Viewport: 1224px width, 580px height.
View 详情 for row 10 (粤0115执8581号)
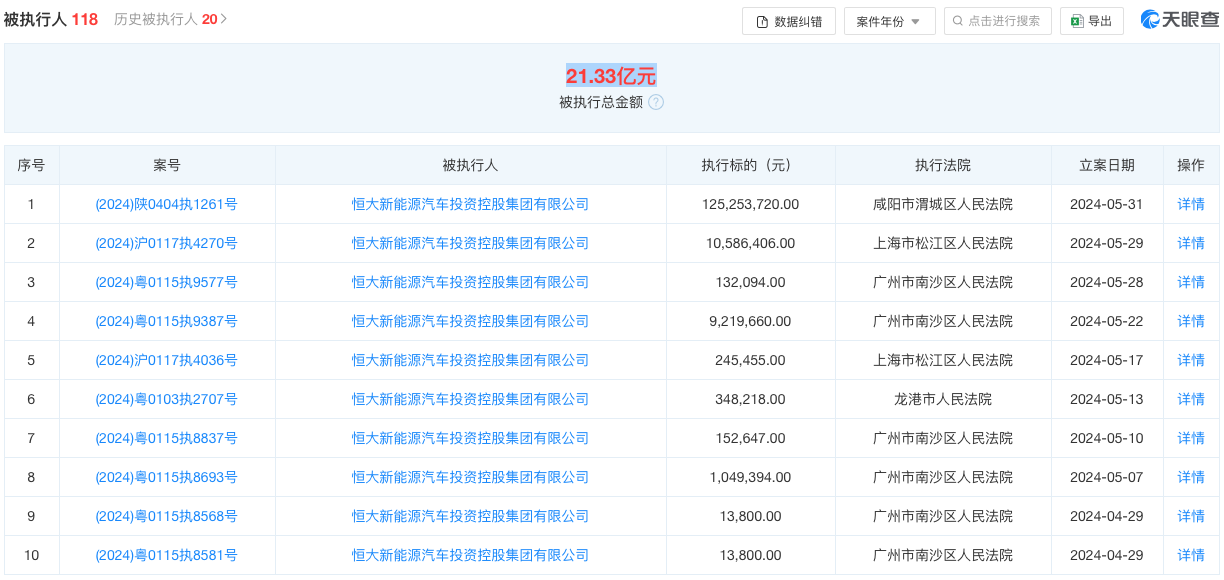click(x=1191, y=555)
